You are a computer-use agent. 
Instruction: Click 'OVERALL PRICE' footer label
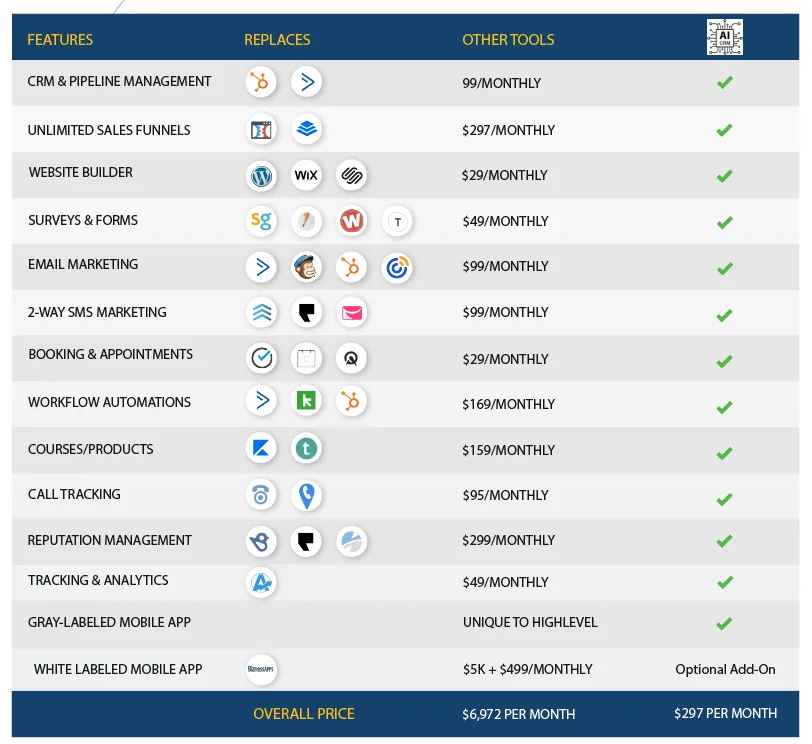[304, 713]
